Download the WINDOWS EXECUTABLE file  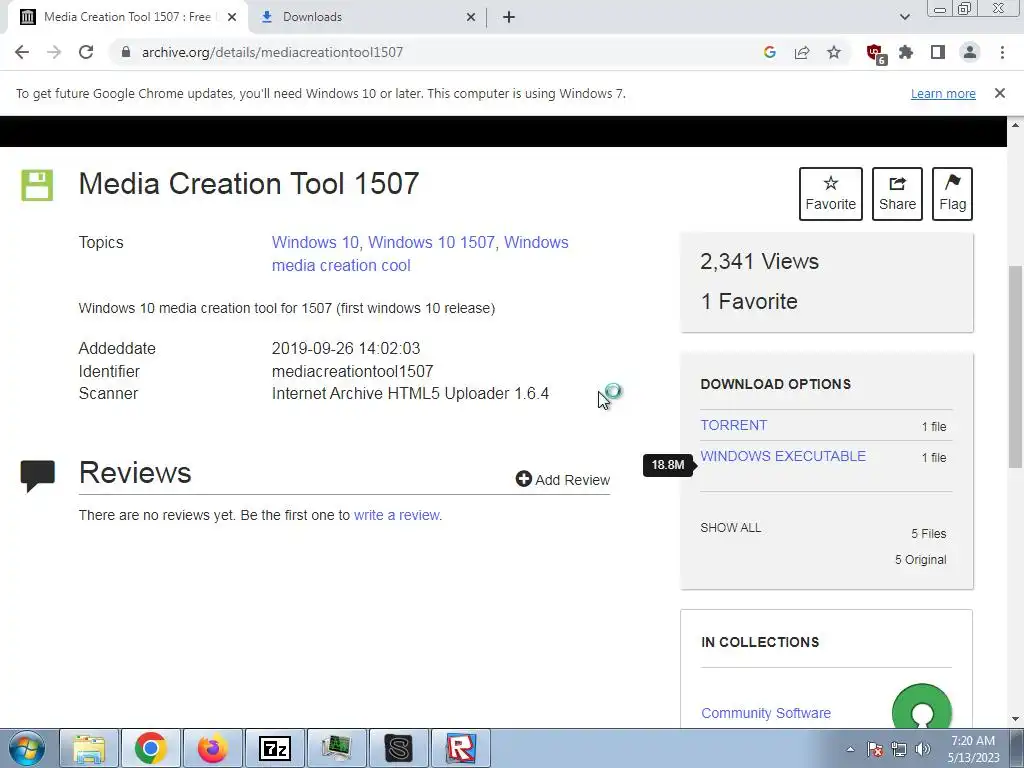783,456
